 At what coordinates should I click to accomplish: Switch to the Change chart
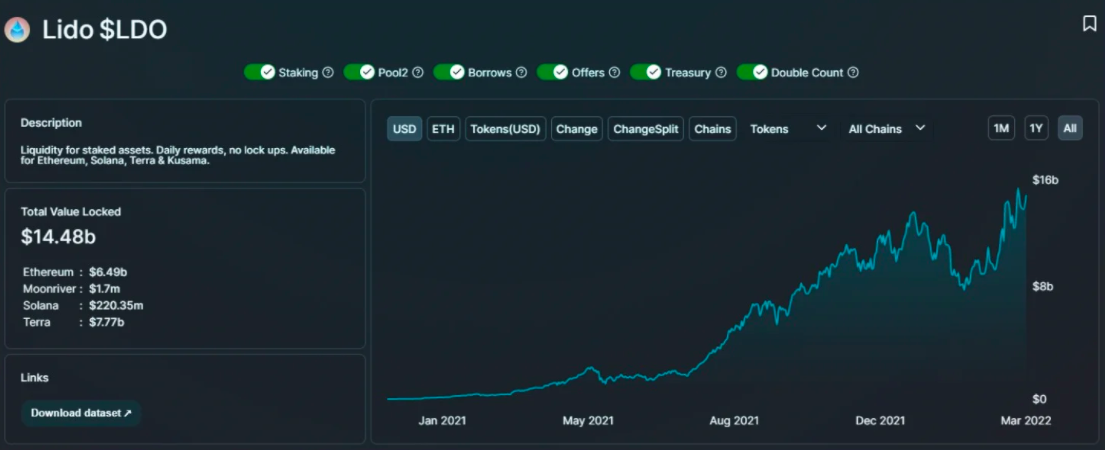(576, 129)
